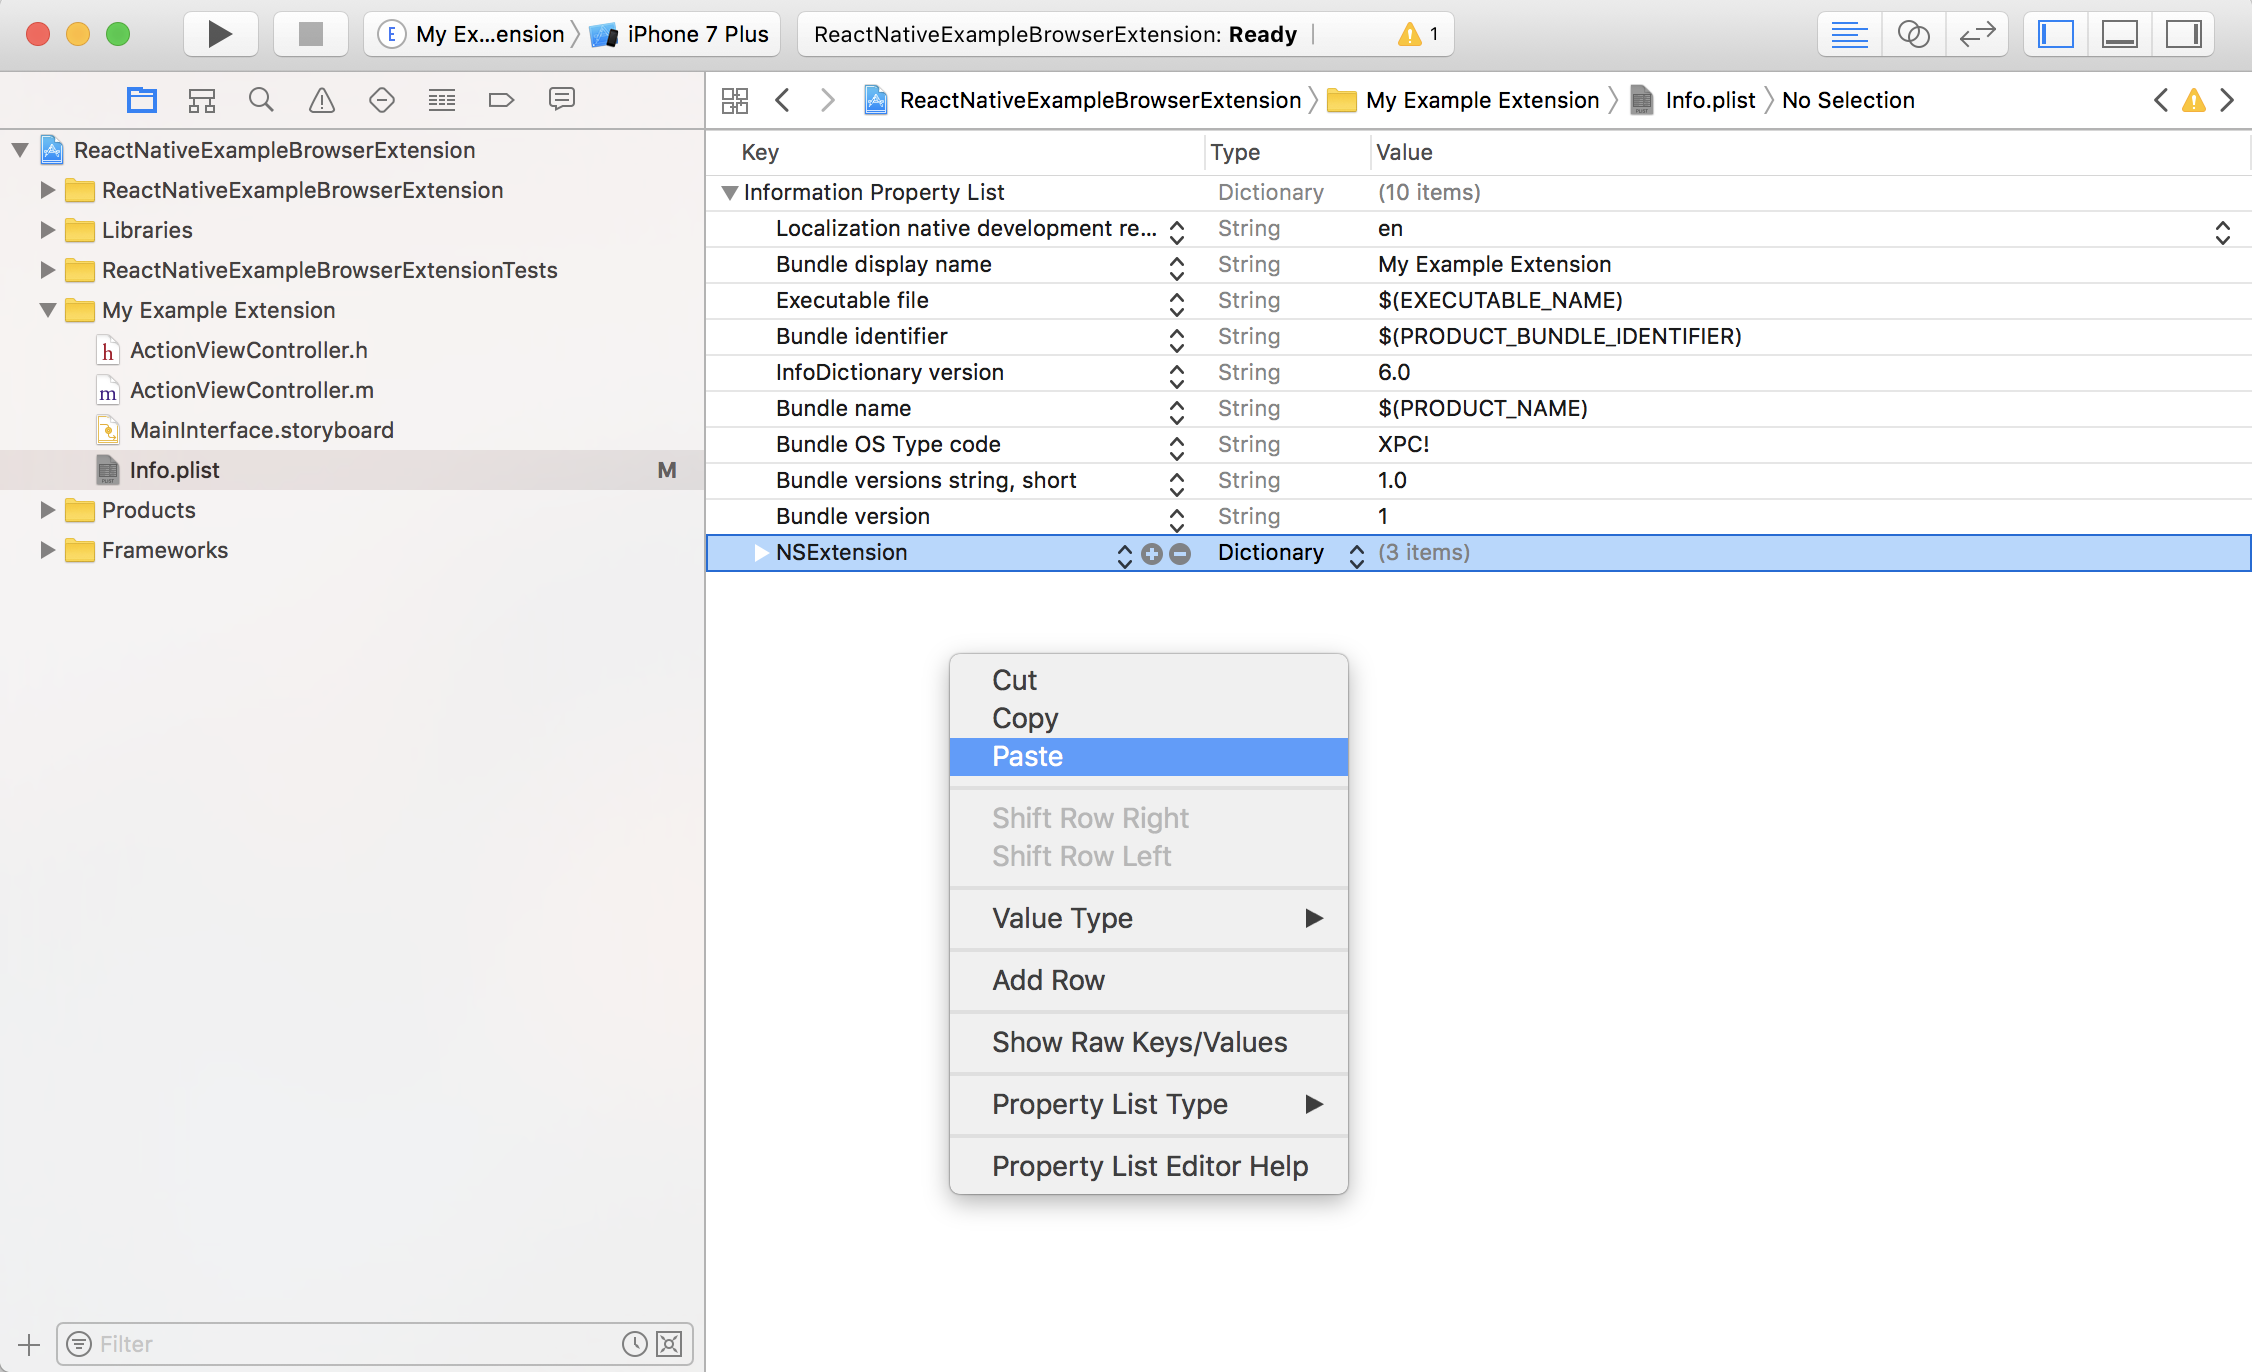This screenshot has height=1372, width=2252.
Task: Show the Project navigator
Action: [142, 100]
